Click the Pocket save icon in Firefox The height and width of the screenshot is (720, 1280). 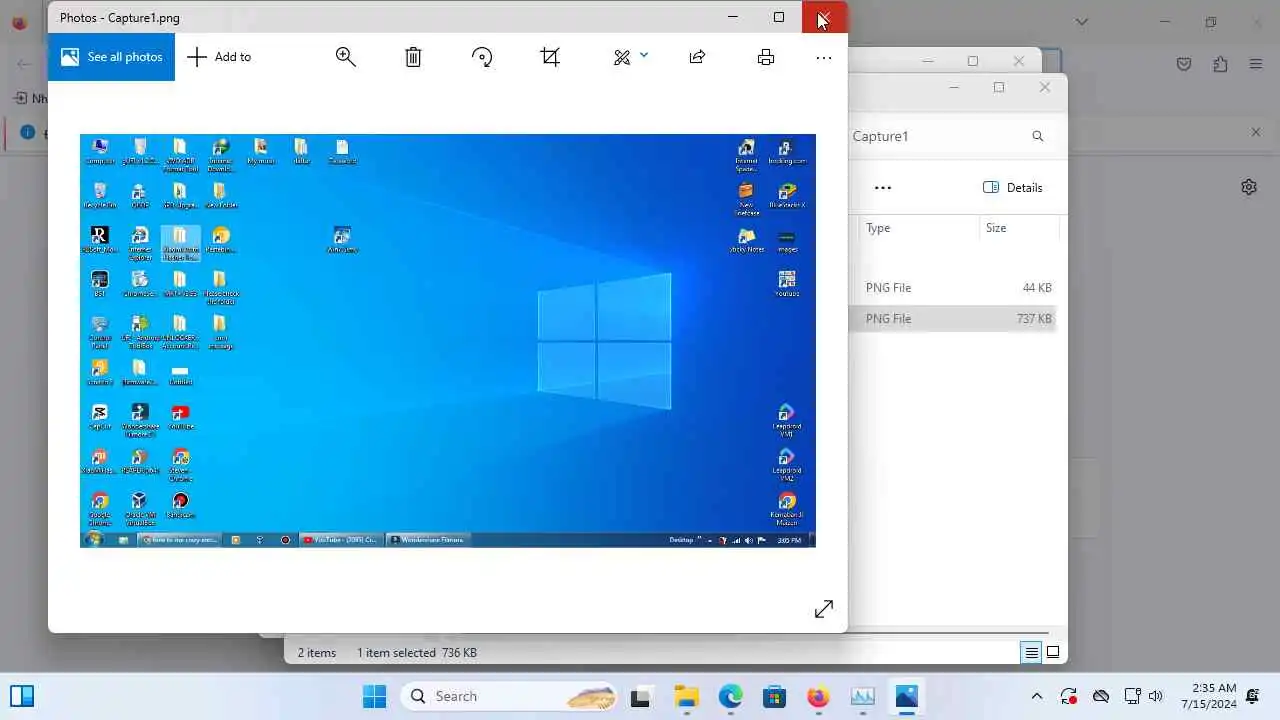tap(1184, 64)
